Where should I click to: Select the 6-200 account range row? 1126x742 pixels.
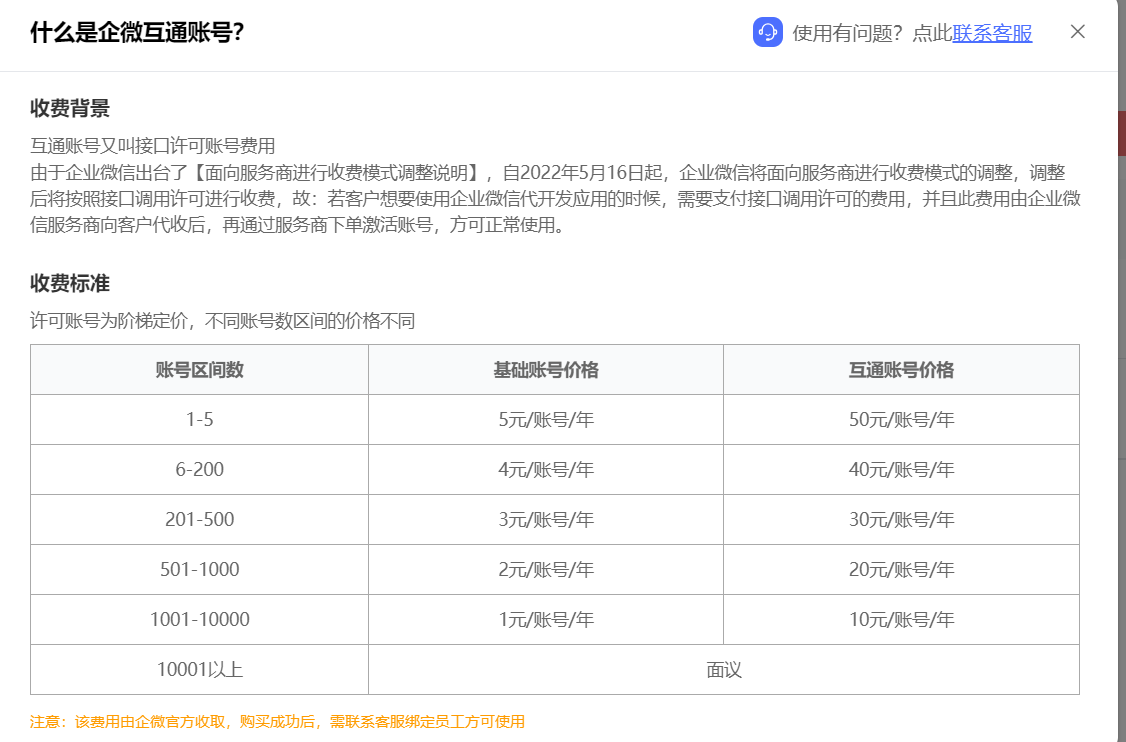(x=199, y=470)
